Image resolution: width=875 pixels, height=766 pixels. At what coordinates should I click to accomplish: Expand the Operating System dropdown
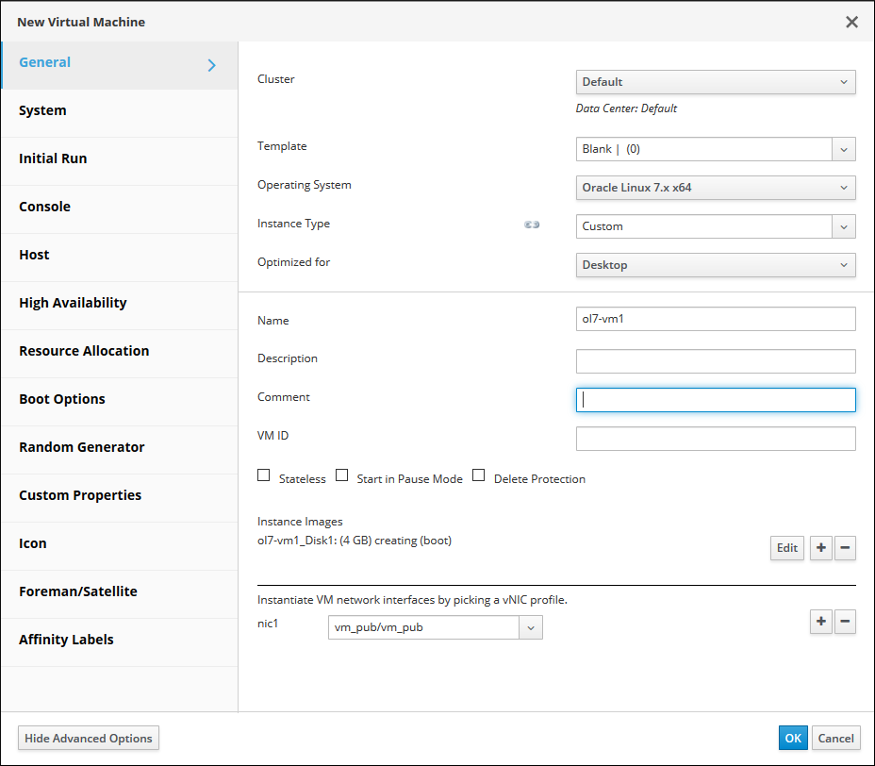715,187
